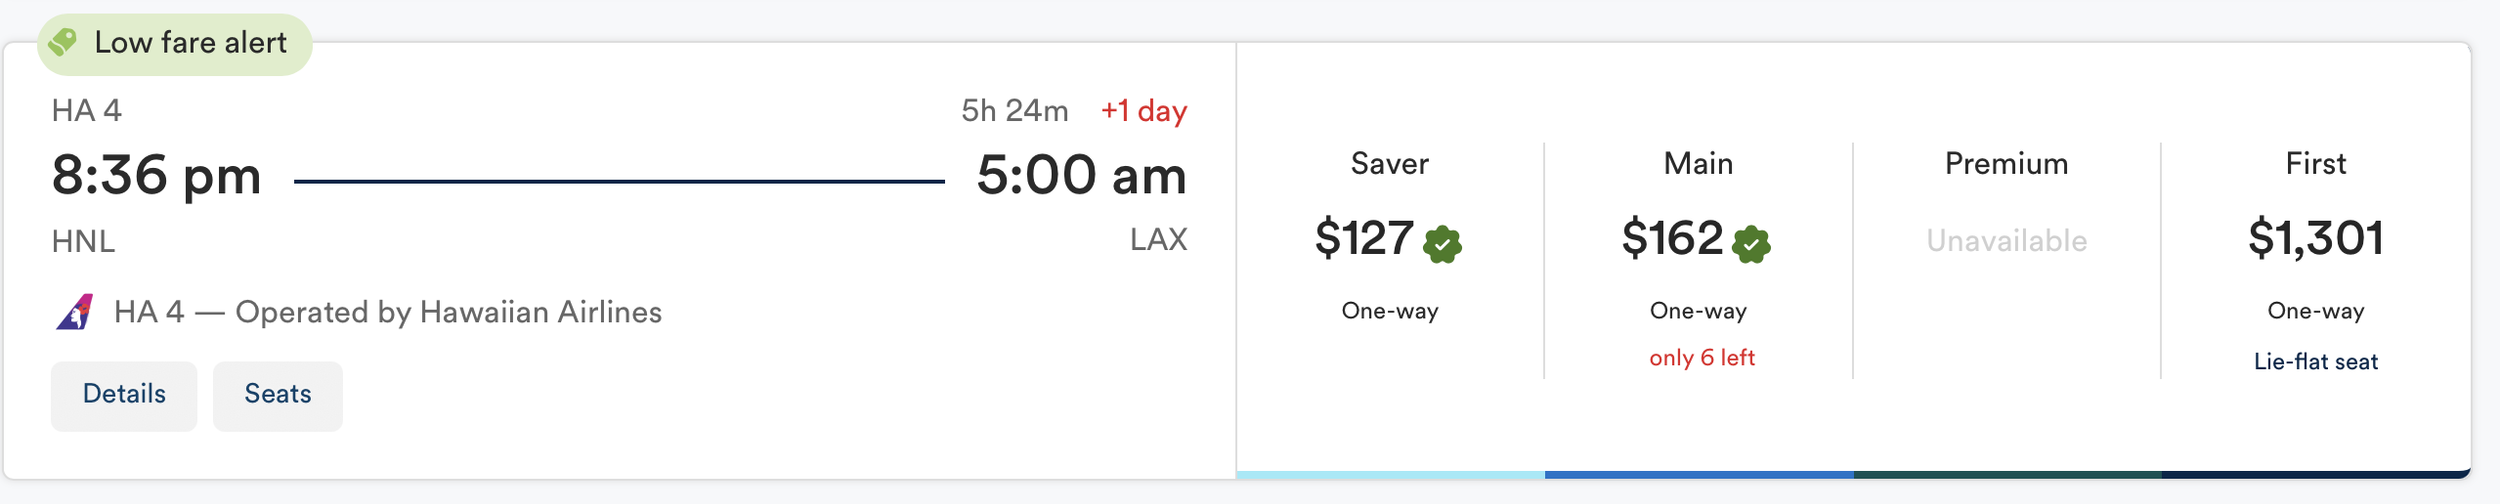Click the blue Main color bar
The height and width of the screenshot is (504, 2500).
pos(1699,475)
